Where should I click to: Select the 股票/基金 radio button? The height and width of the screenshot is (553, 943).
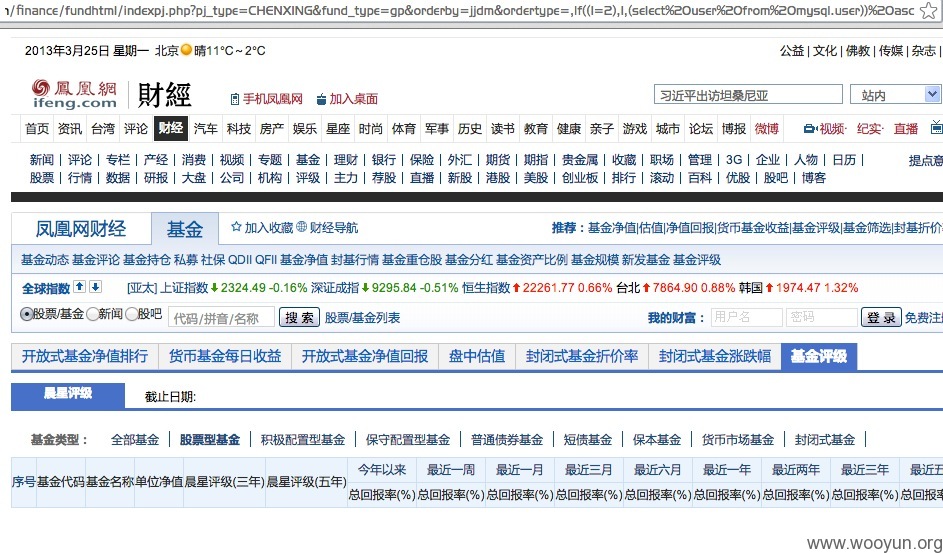pos(26,314)
